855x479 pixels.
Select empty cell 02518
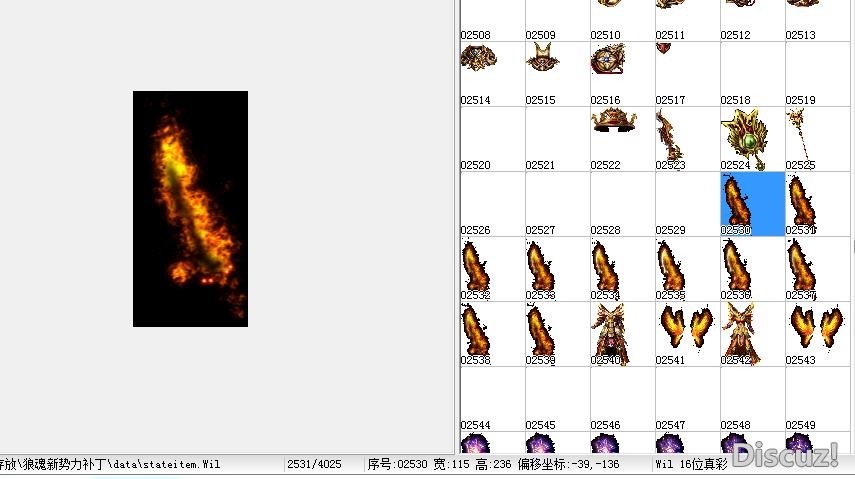click(x=752, y=74)
